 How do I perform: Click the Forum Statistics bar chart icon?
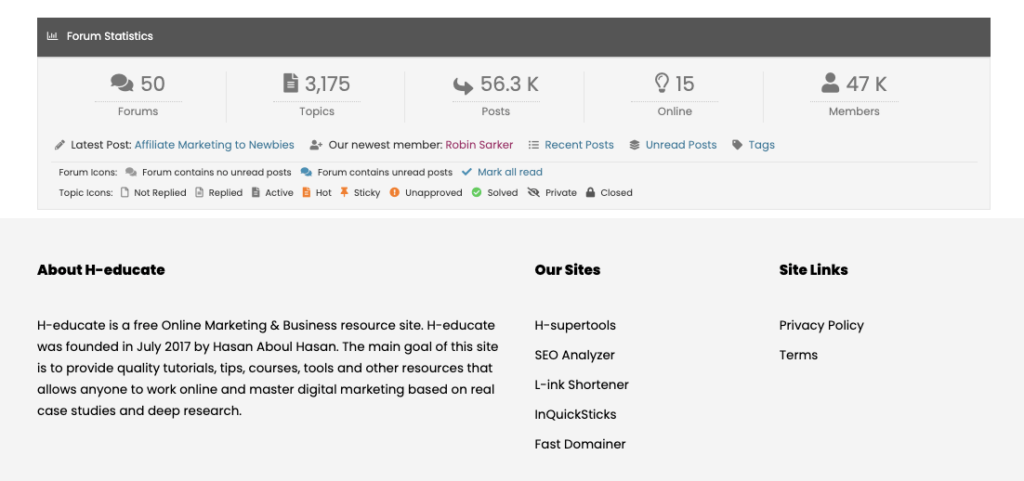click(52, 36)
